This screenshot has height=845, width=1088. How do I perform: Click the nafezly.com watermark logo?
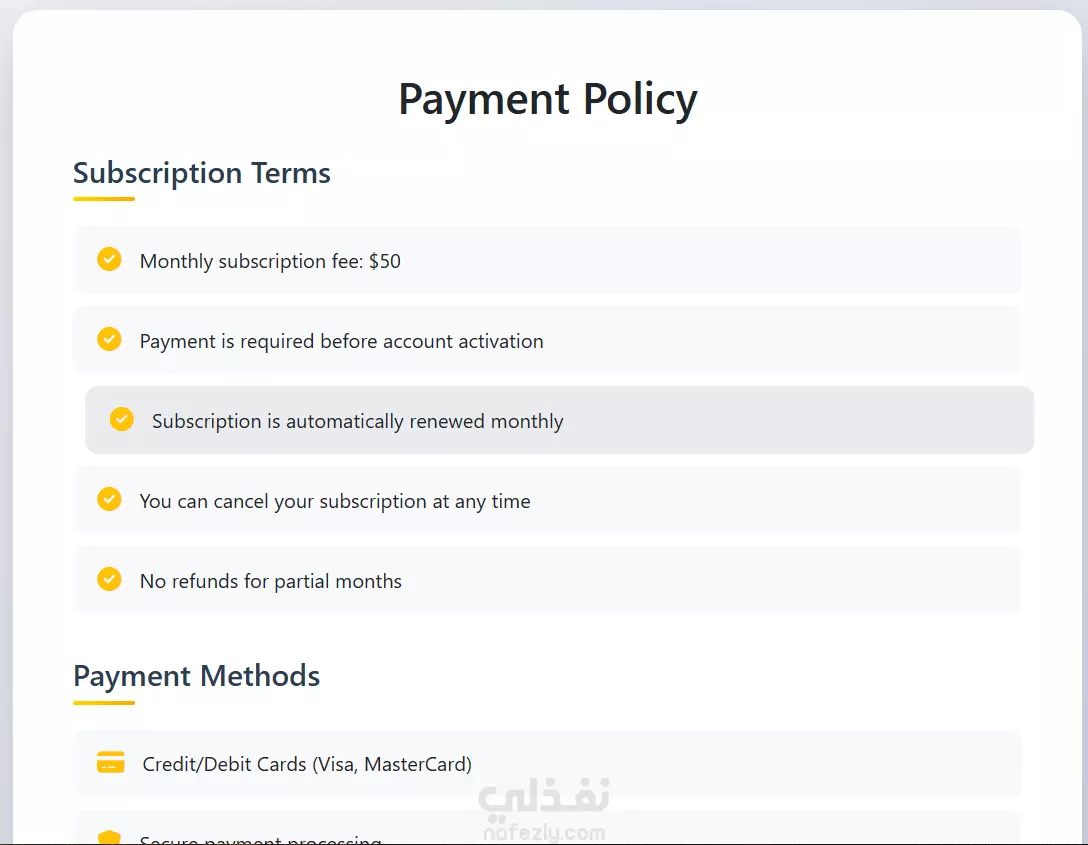[544, 808]
